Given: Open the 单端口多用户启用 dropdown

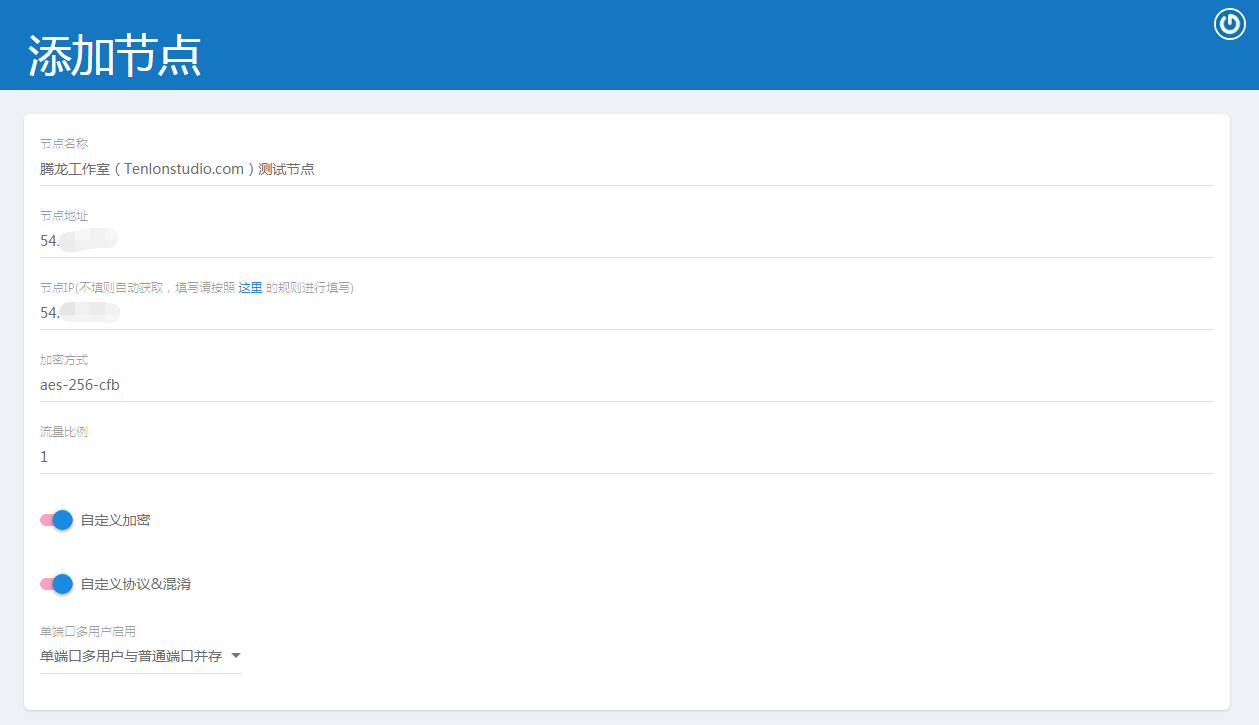Looking at the screenshot, I should (141, 657).
